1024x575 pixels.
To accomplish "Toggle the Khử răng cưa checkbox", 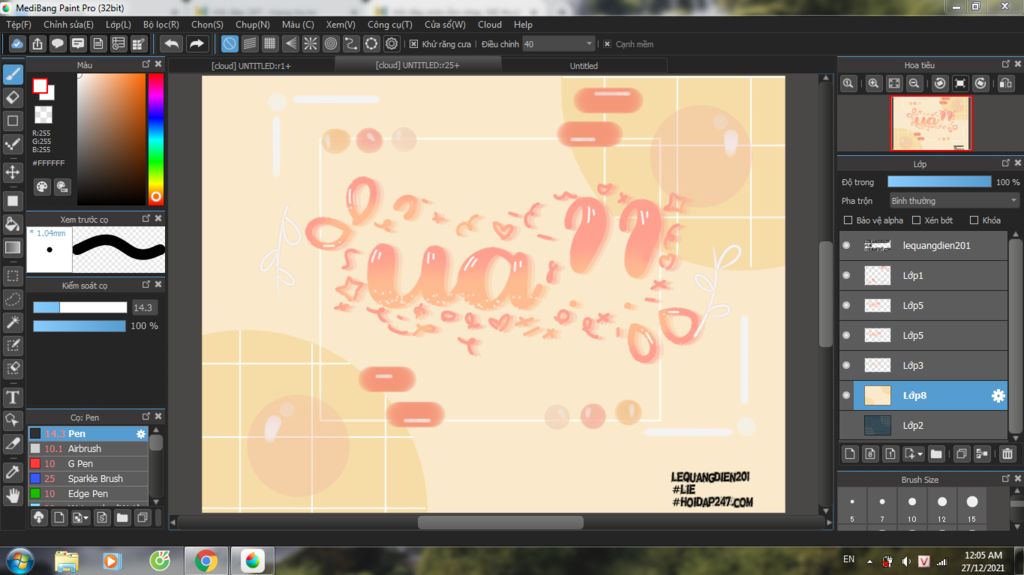I will click(413, 44).
